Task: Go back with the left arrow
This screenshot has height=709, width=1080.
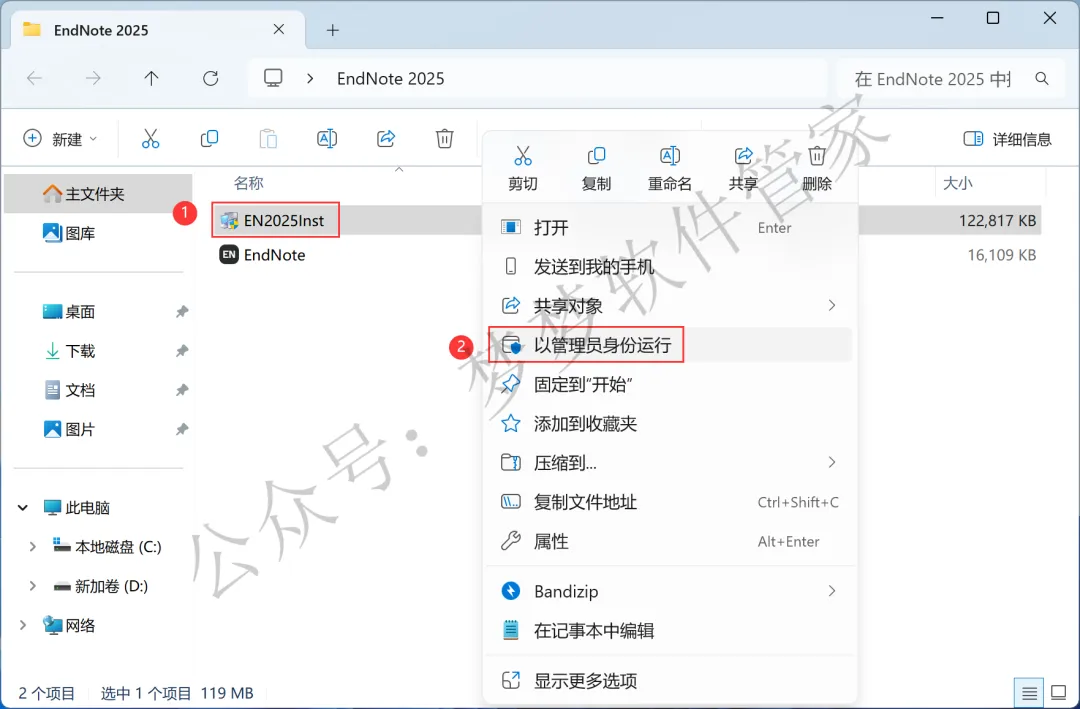Action: point(34,79)
